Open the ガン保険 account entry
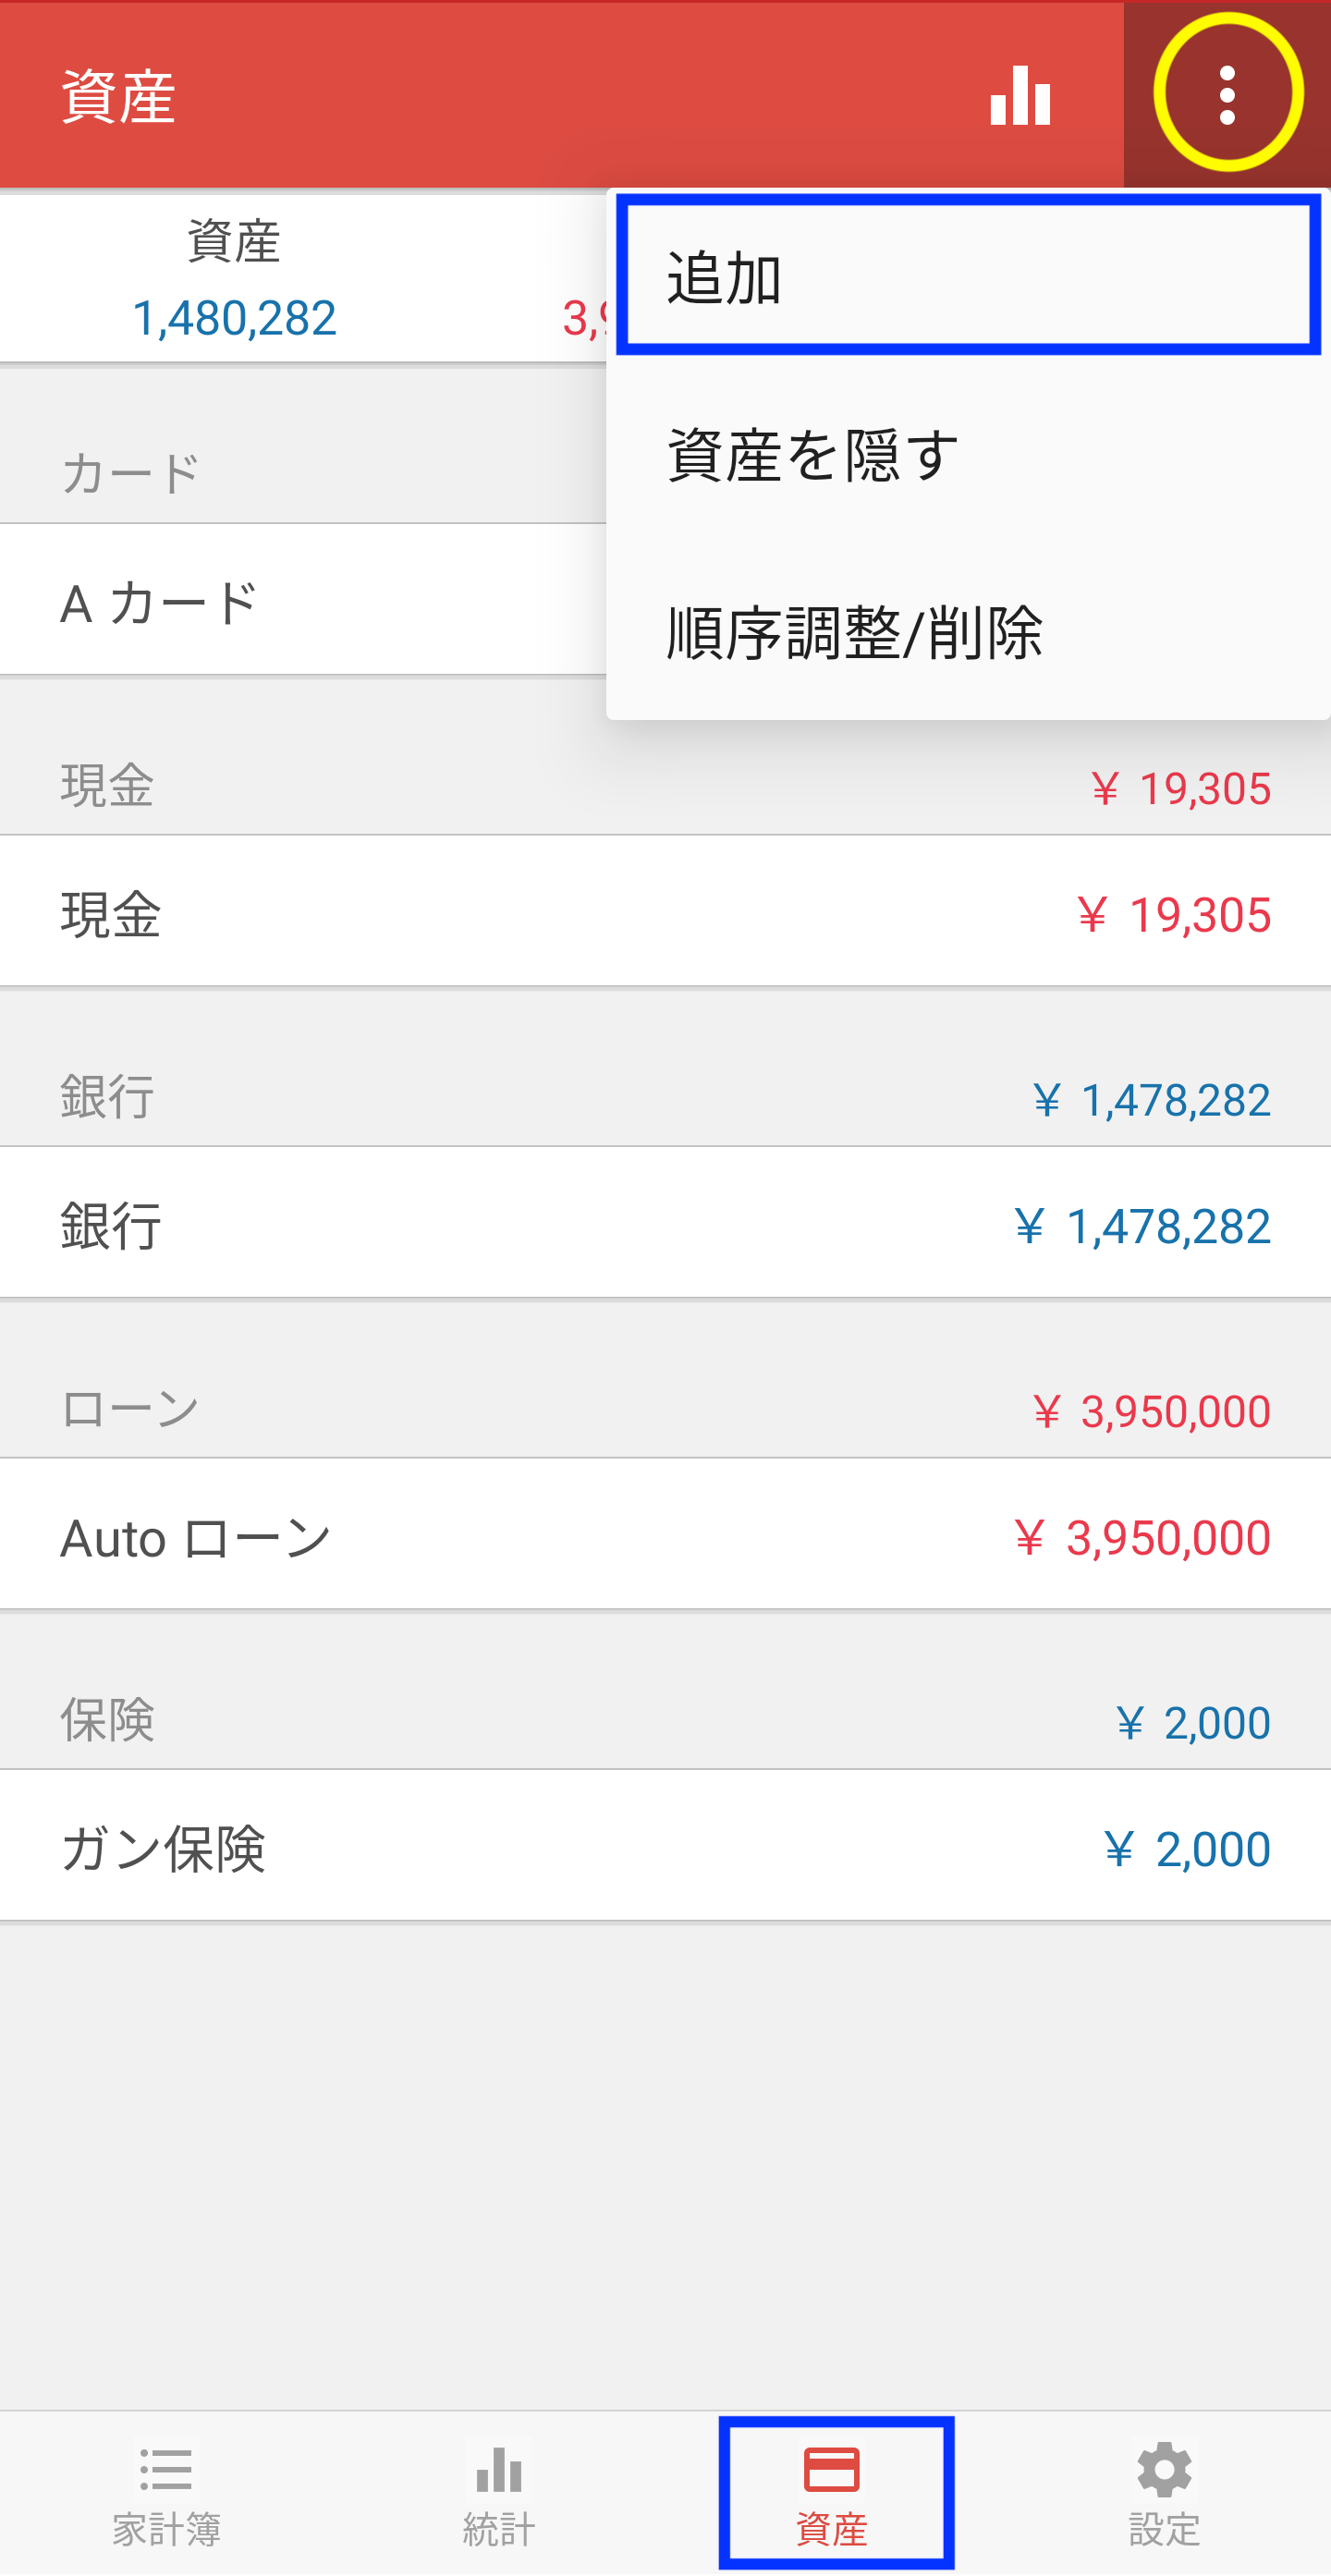 click(x=665, y=1847)
